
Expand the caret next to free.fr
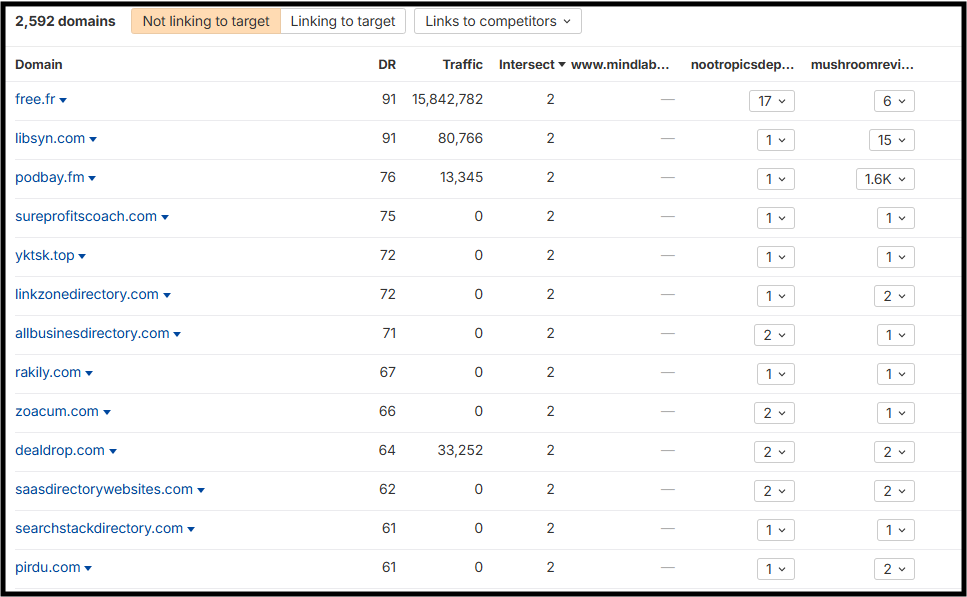[x=64, y=100]
